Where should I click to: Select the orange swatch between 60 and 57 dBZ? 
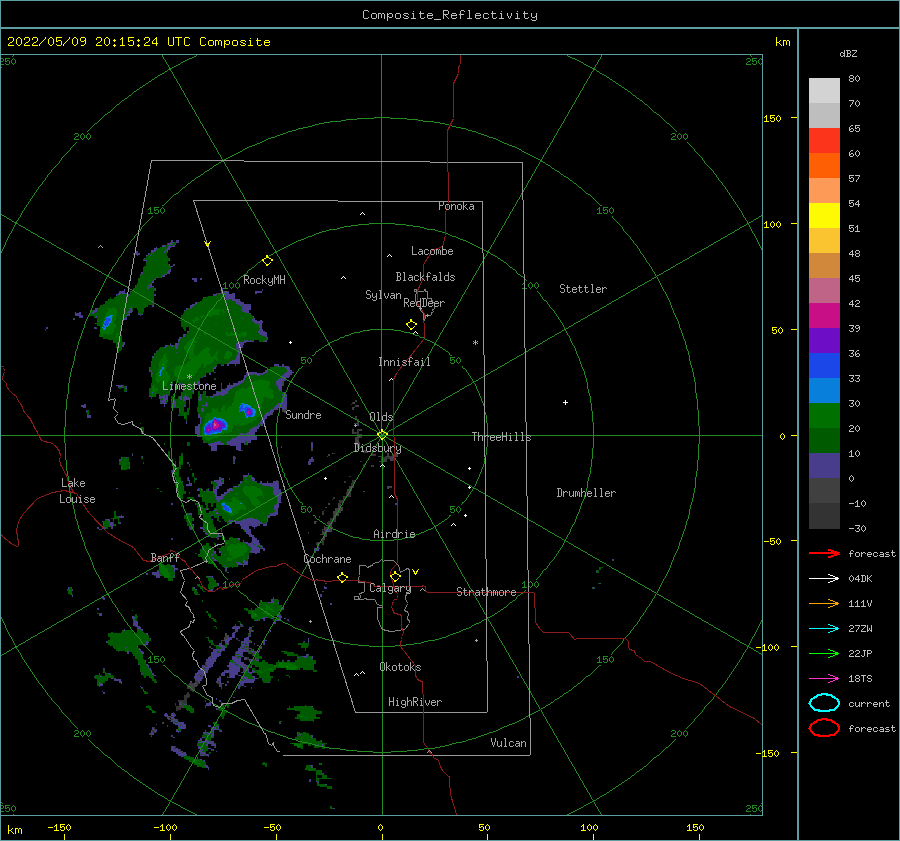(824, 166)
